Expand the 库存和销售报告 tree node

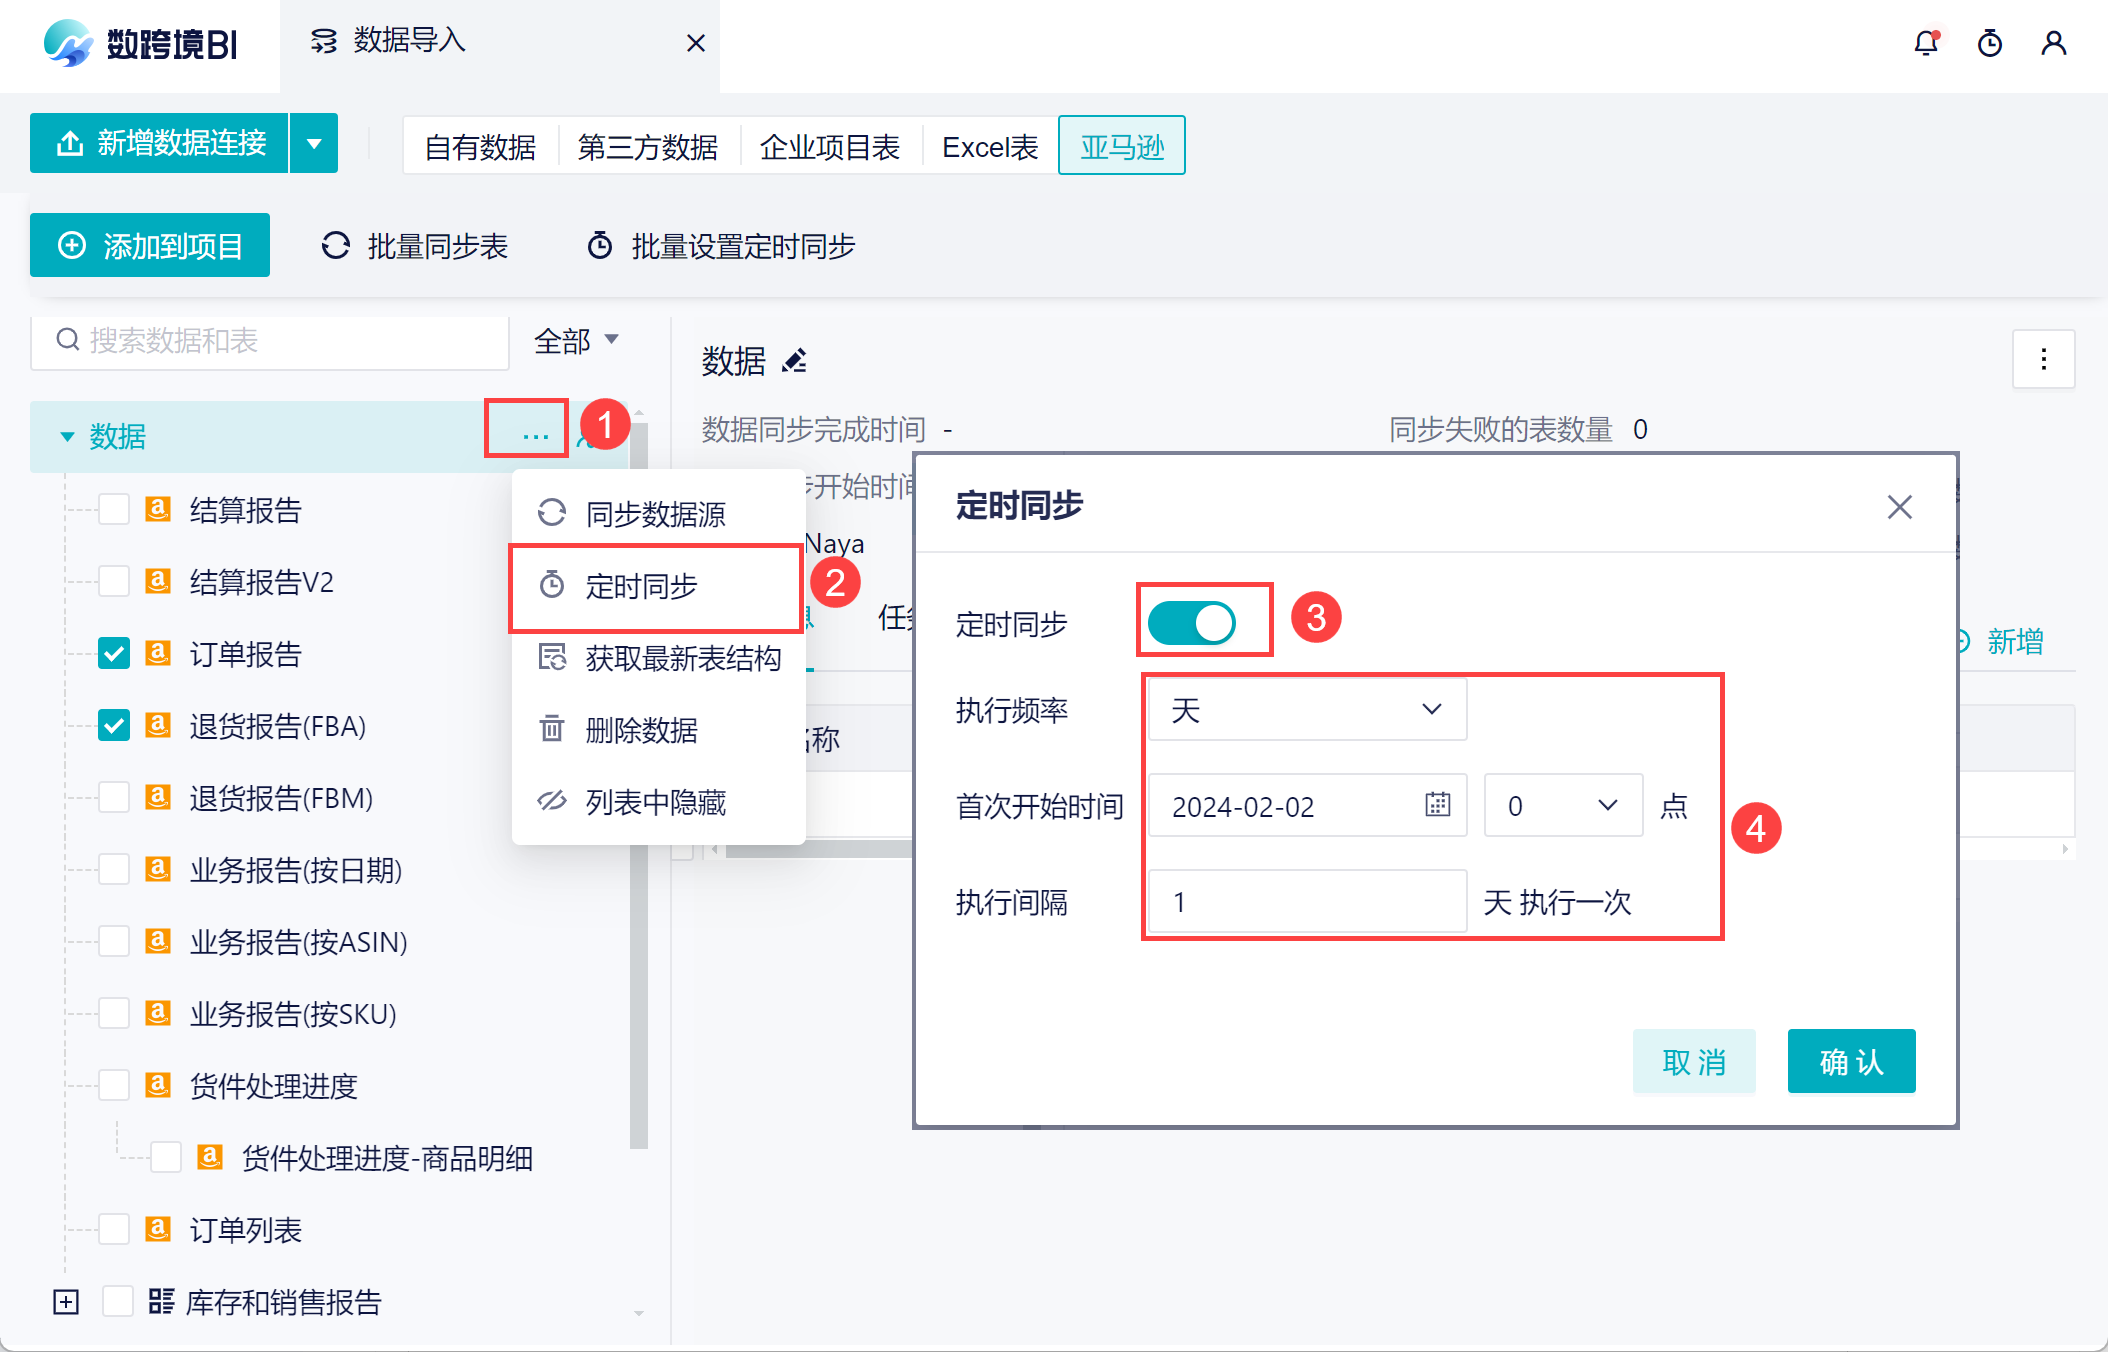[x=66, y=1302]
